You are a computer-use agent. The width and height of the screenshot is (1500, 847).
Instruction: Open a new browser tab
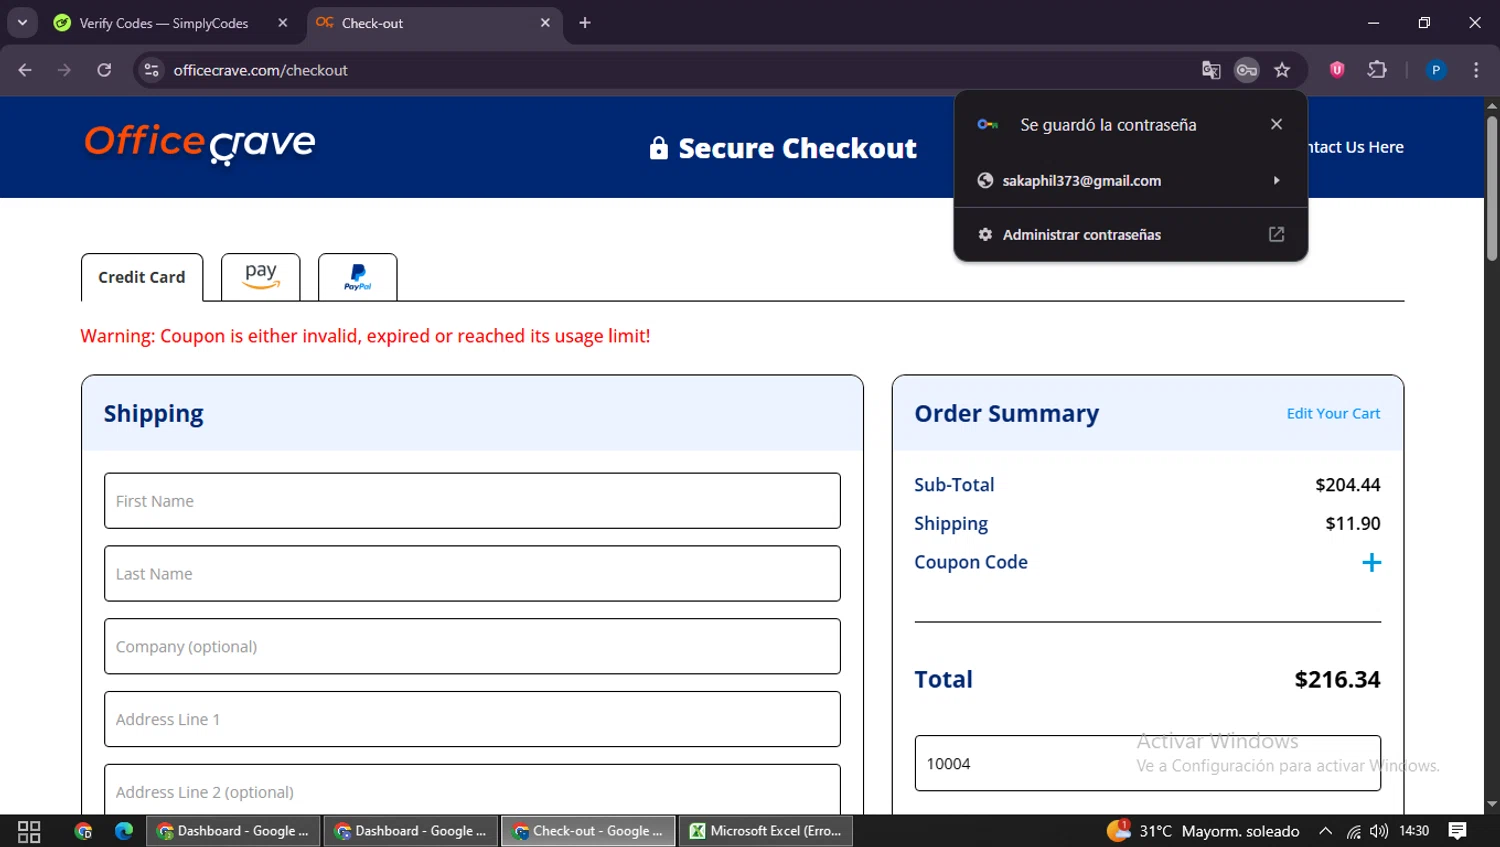click(585, 23)
